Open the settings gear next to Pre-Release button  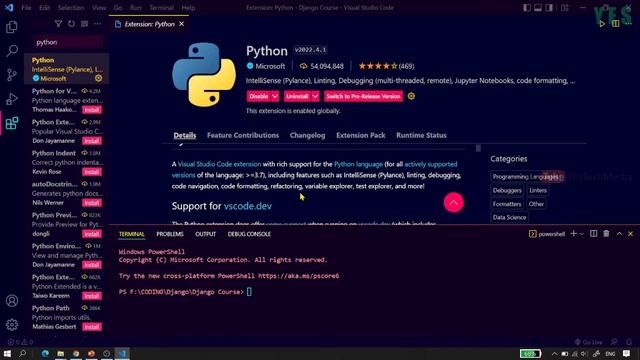tap(411, 96)
